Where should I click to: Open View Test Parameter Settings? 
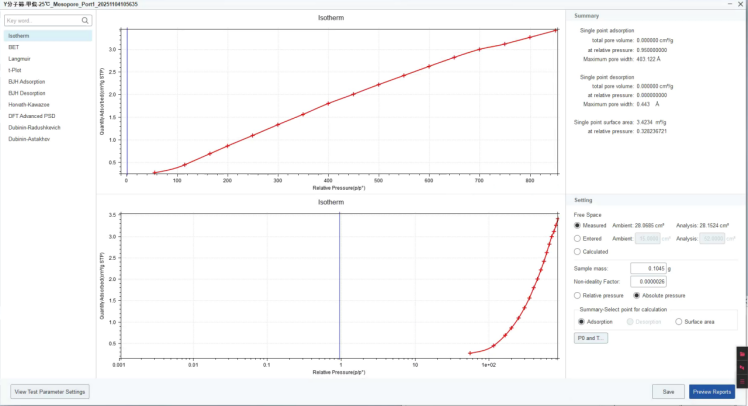pyautogui.click(x=49, y=391)
